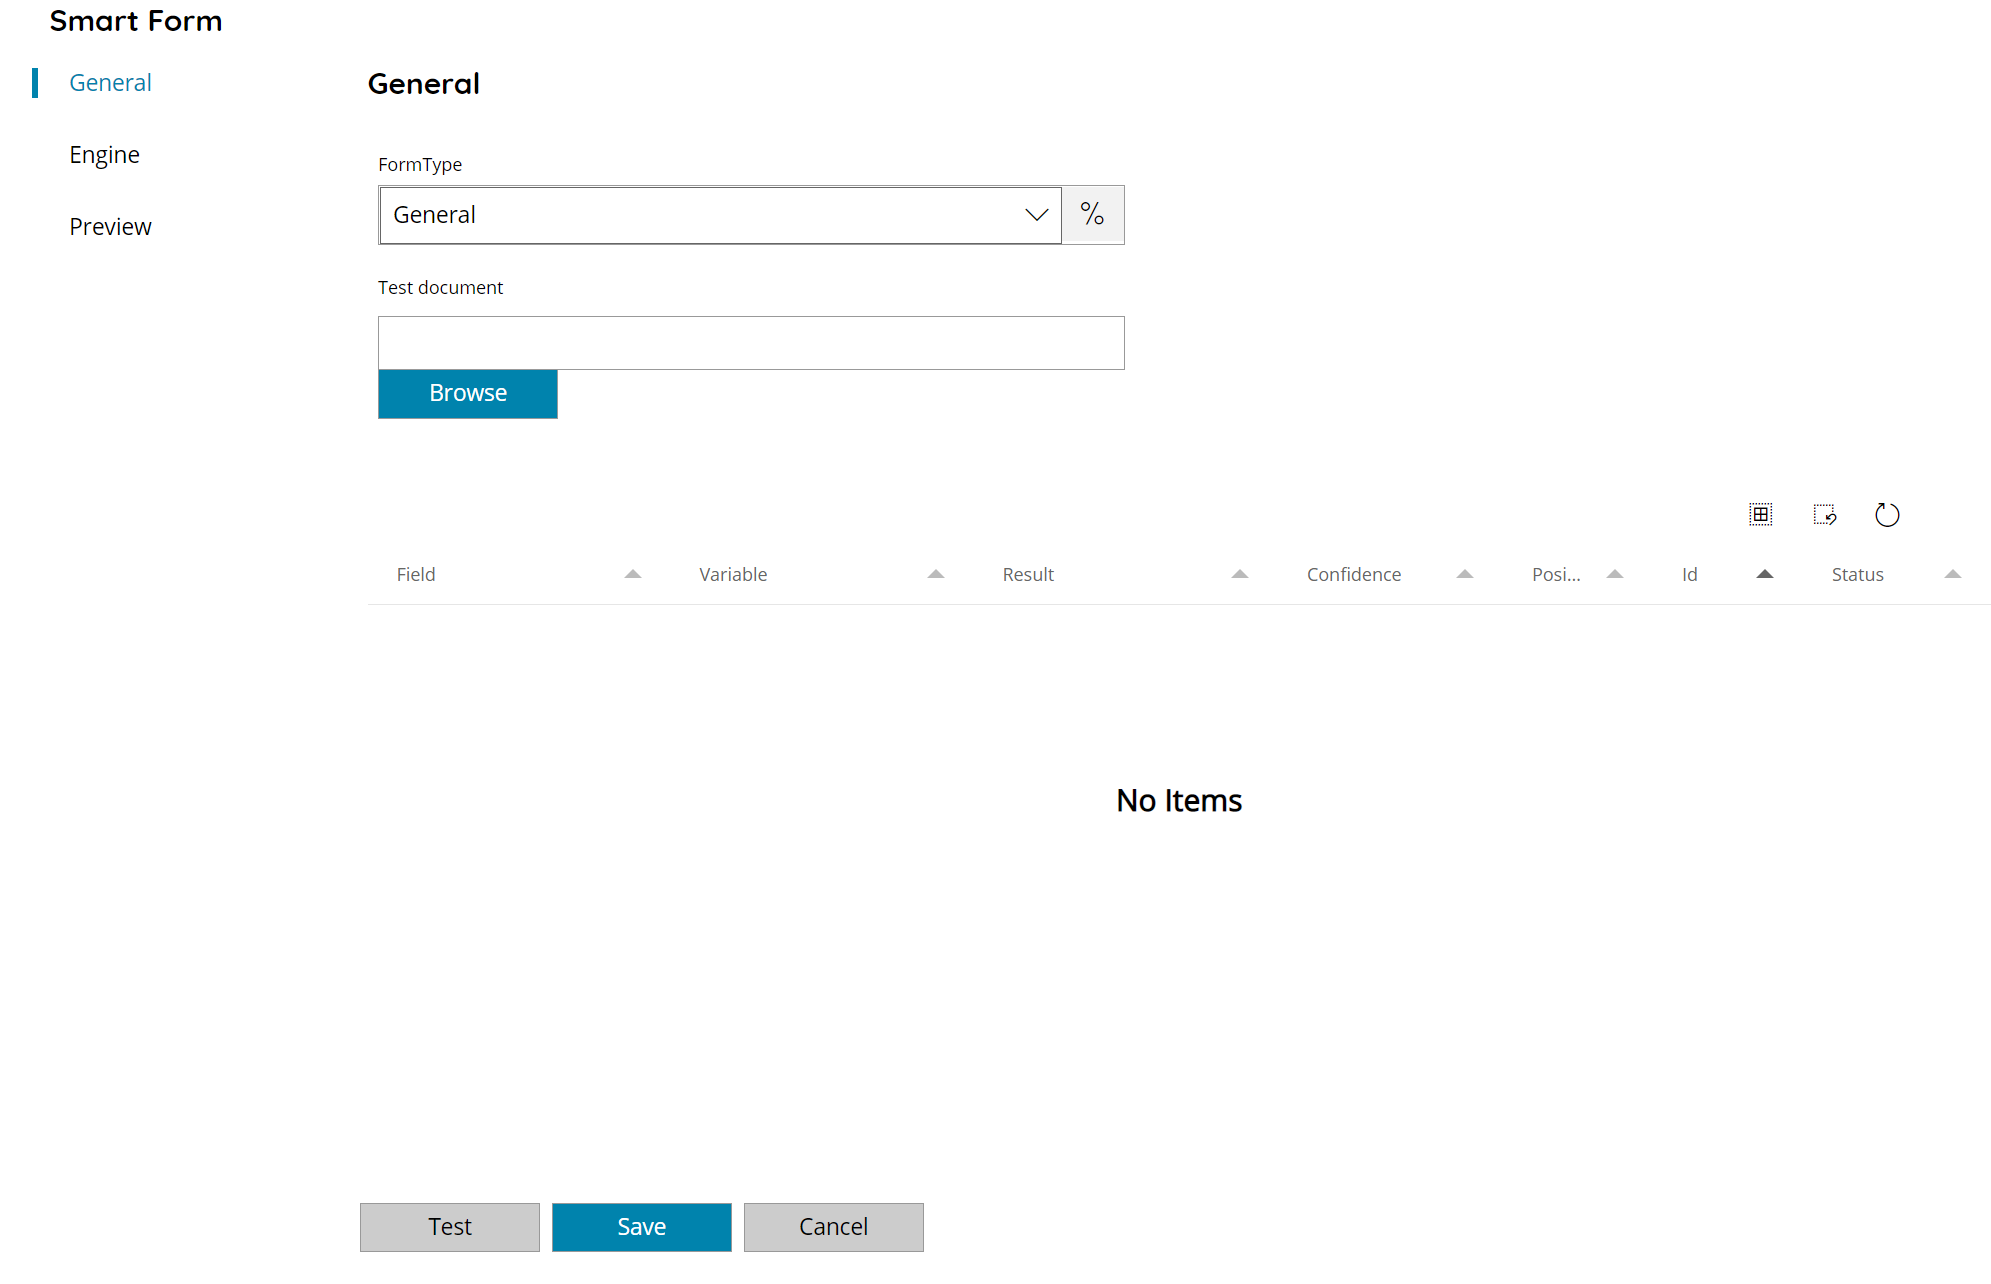Click the refresh icon above the results table
The image size is (1991, 1284).
tap(1887, 514)
